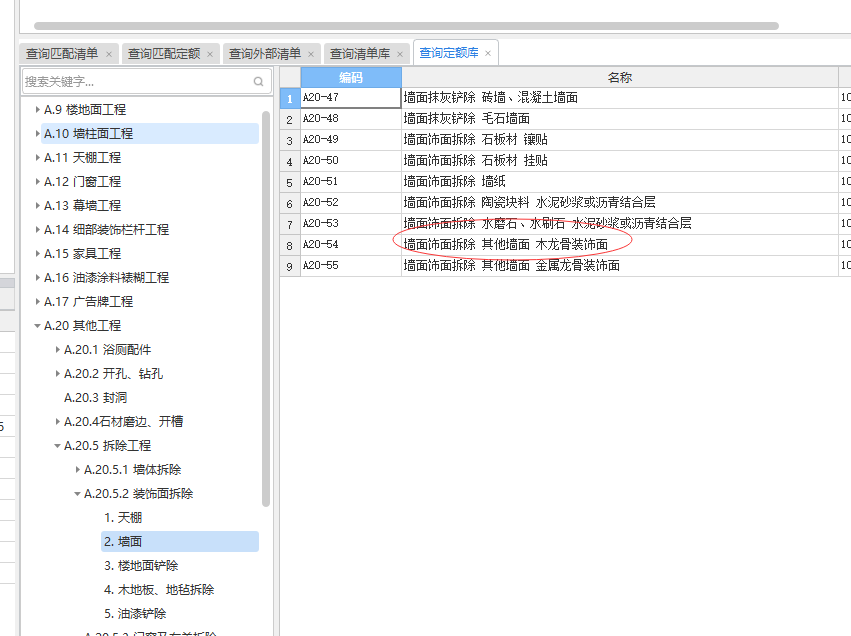This screenshot has height=636, width=851.
Task: Select 墙面抹灰铲除 毛石墙面 row
Action: (620, 118)
